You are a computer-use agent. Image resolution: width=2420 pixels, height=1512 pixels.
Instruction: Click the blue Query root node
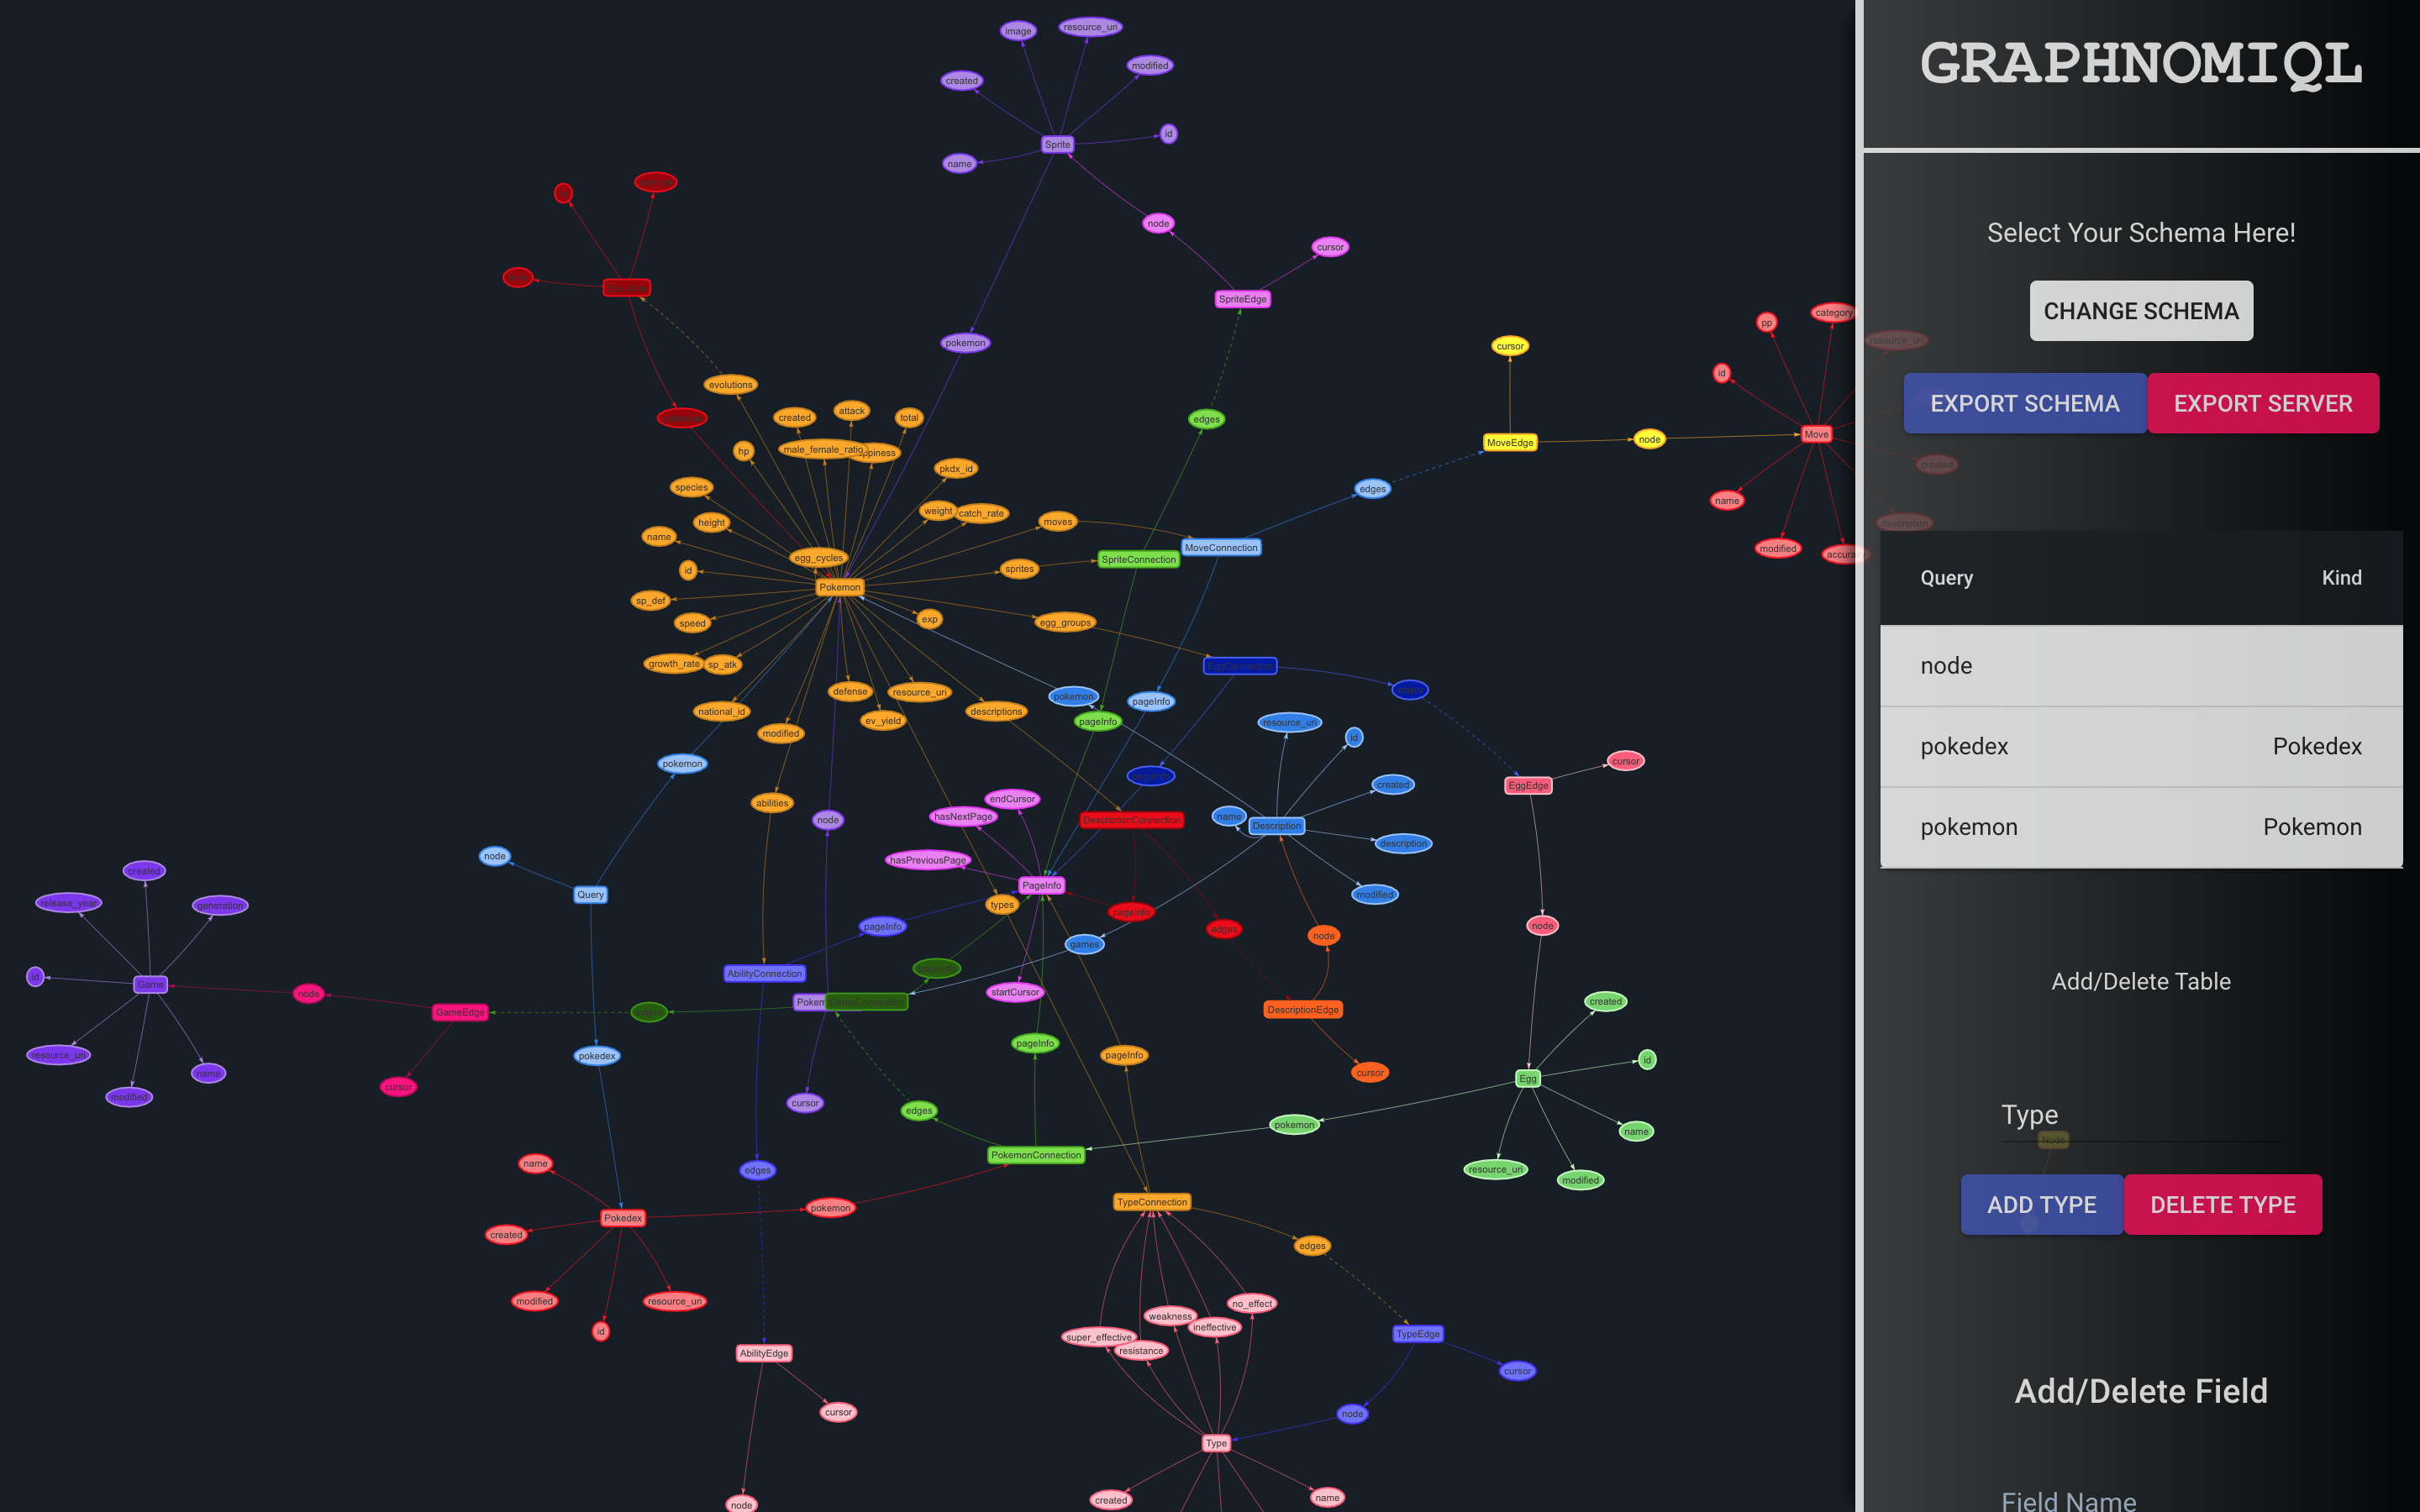point(590,894)
